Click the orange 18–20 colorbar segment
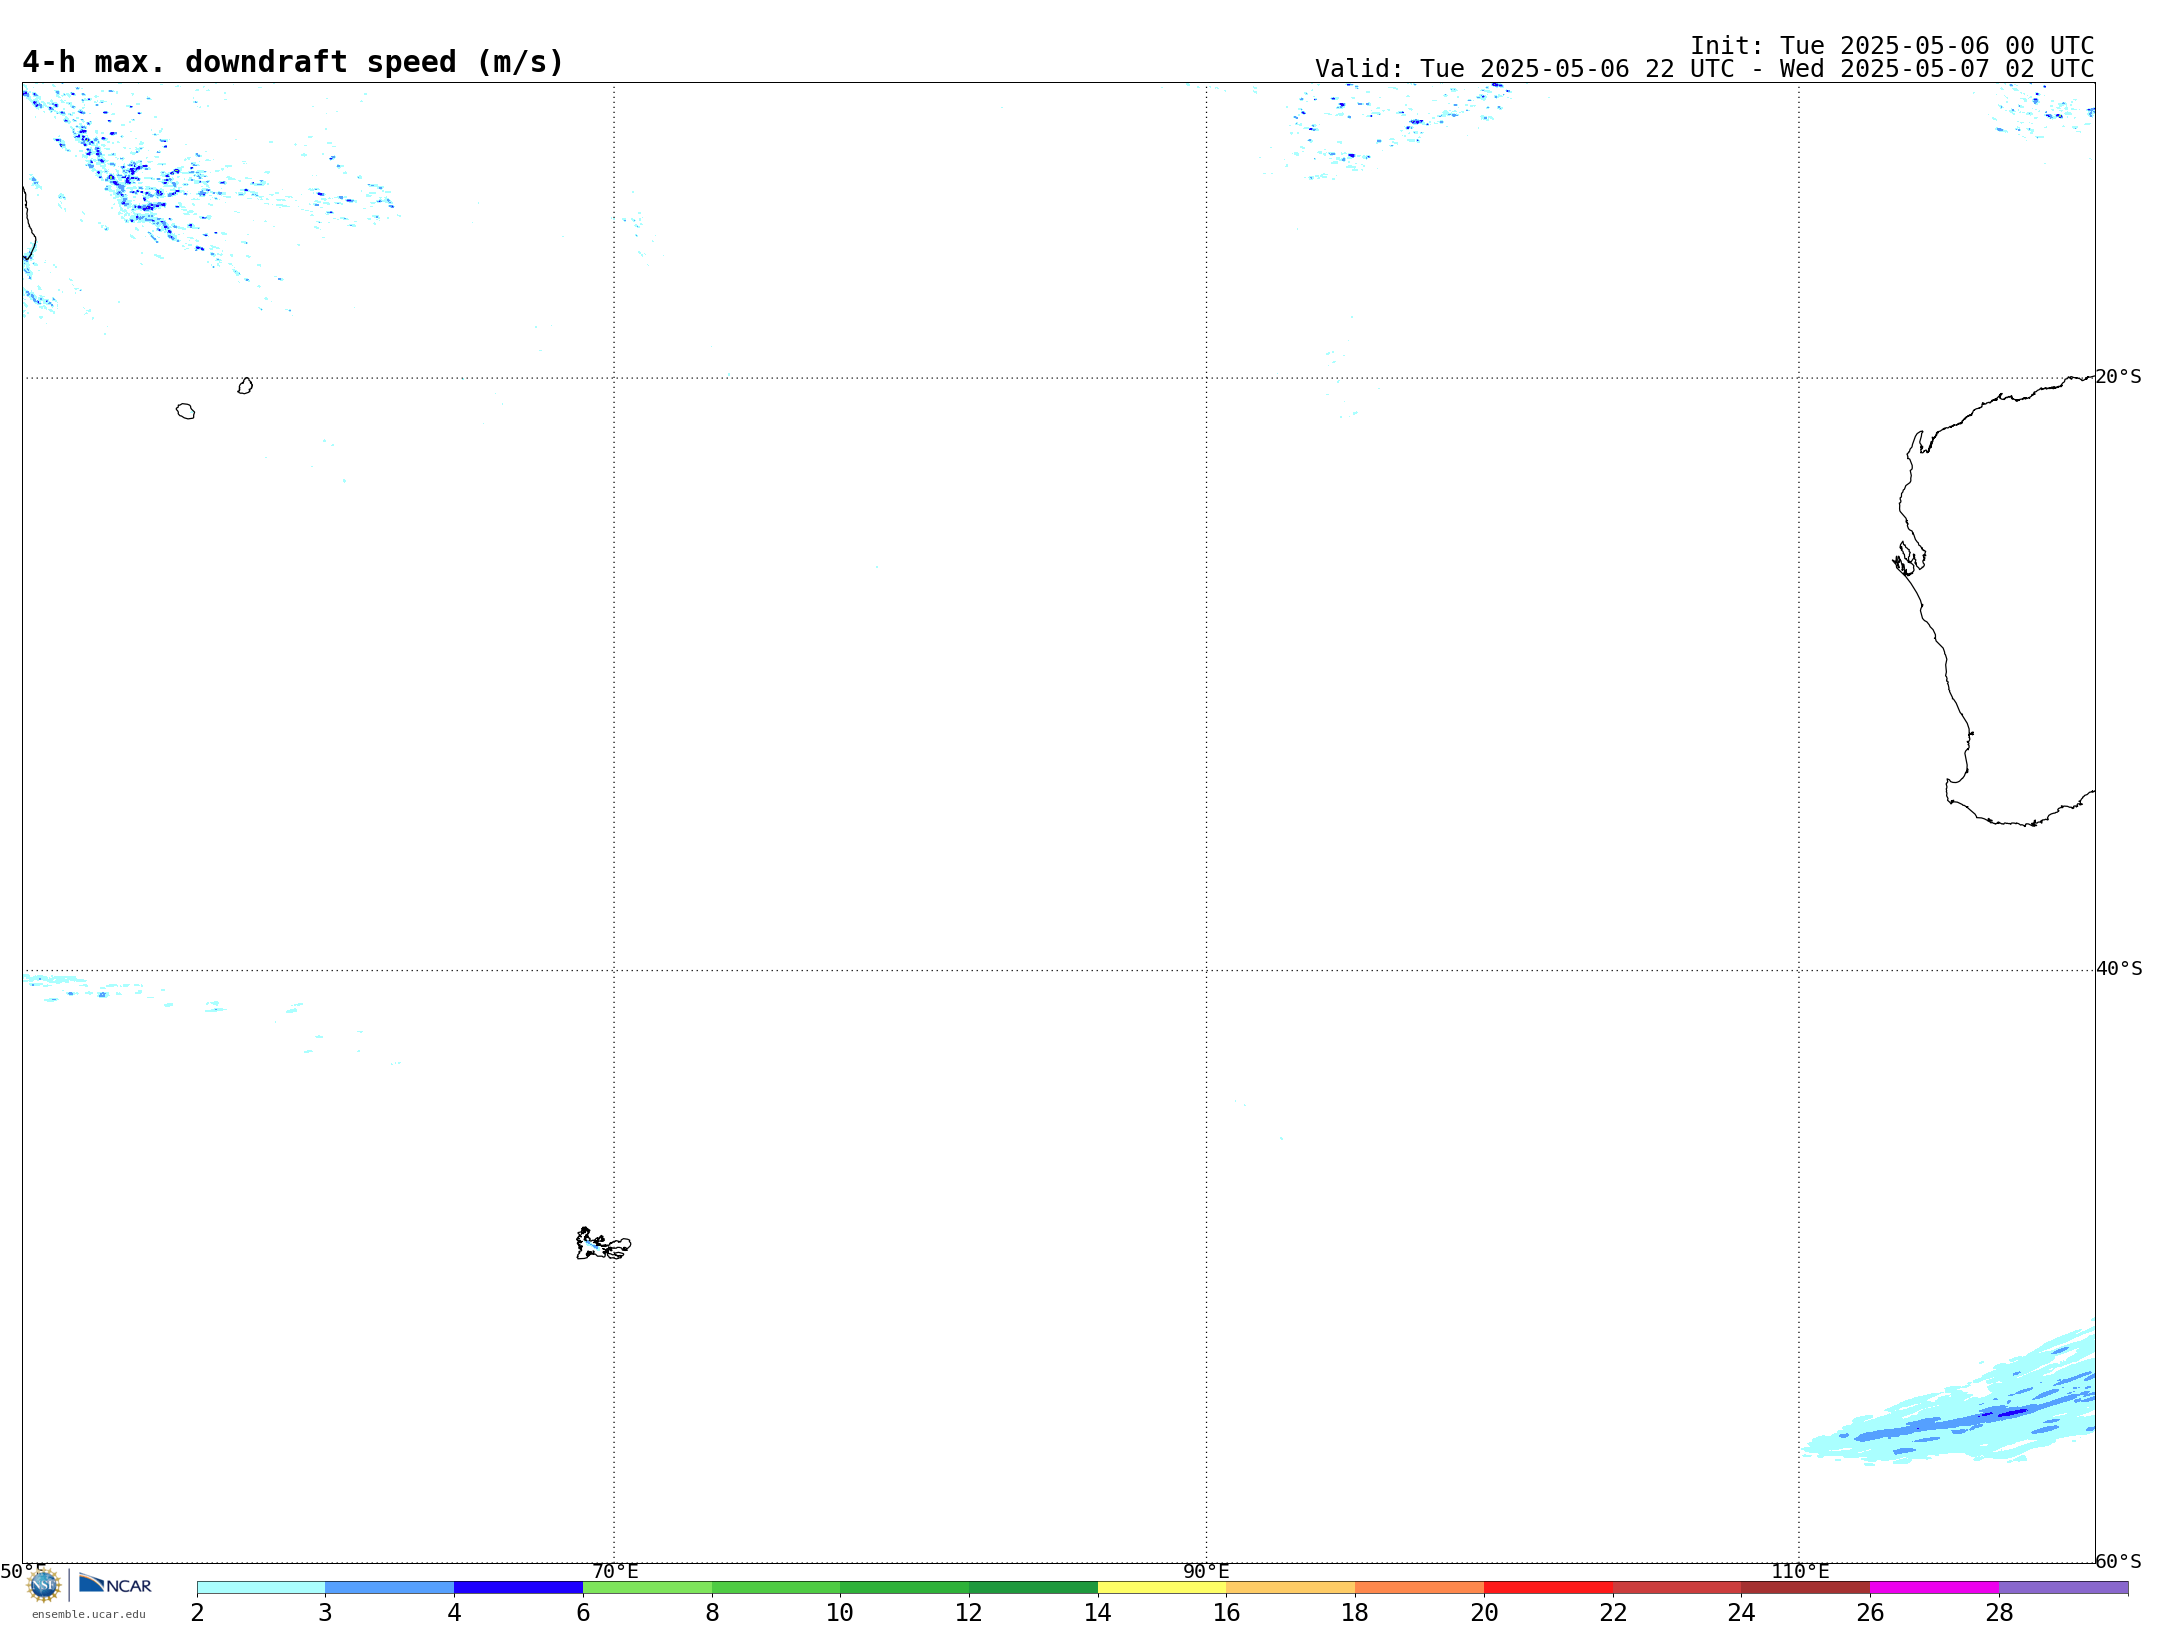The image size is (2160, 1626). click(1420, 1588)
